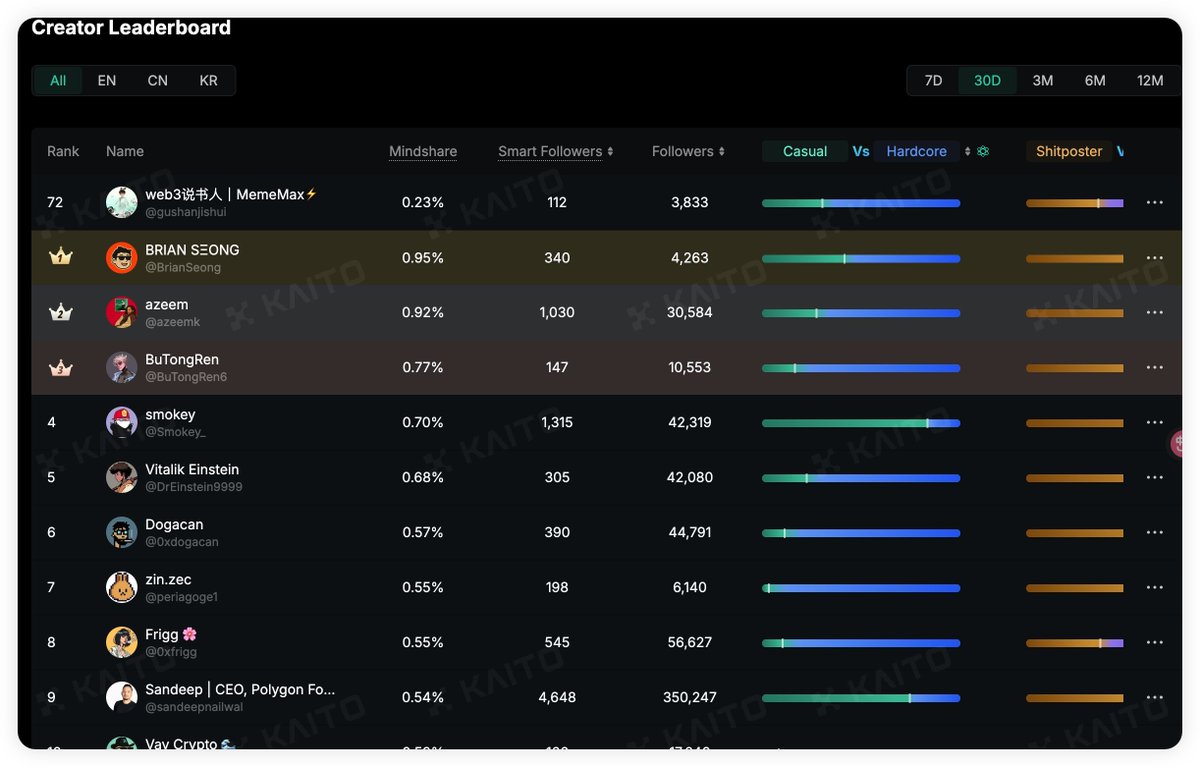The width and height of the screenshot is (1200, 767).
Task: Click the 0.95% mindshare value
Action: [423, 257]
